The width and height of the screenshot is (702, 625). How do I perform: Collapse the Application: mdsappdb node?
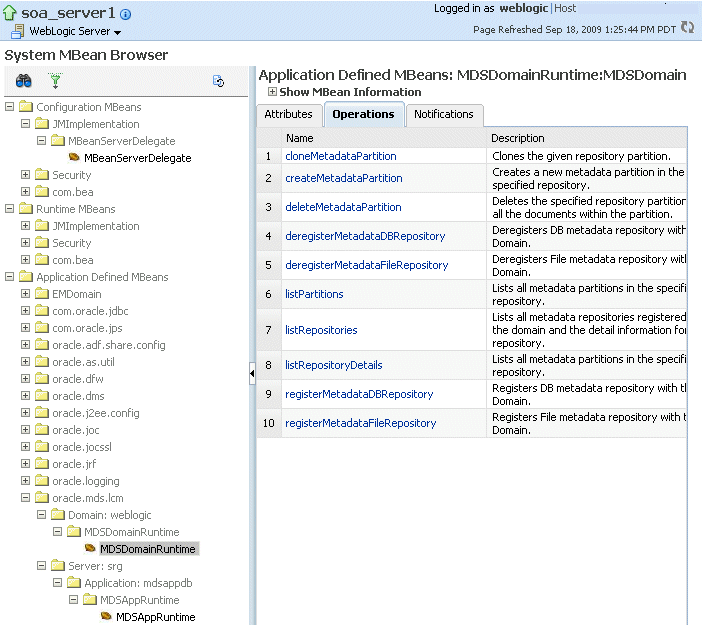58,582
